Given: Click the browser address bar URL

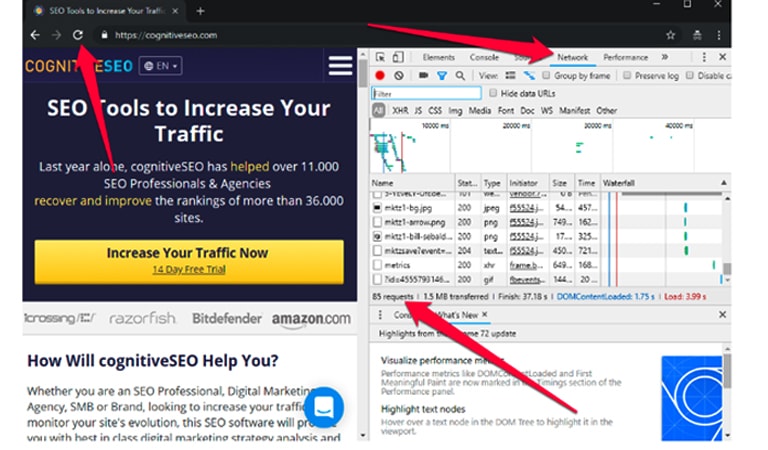Looking at the screenshot, I should tap(166, 35).
